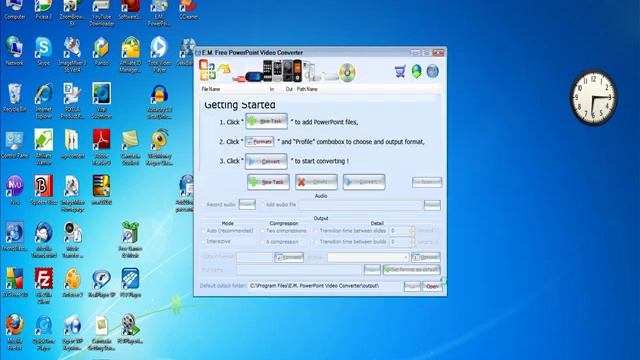This screenshot has height=360, width=640.
Task: Click the add audio file path field
Action: click(360, 205)
